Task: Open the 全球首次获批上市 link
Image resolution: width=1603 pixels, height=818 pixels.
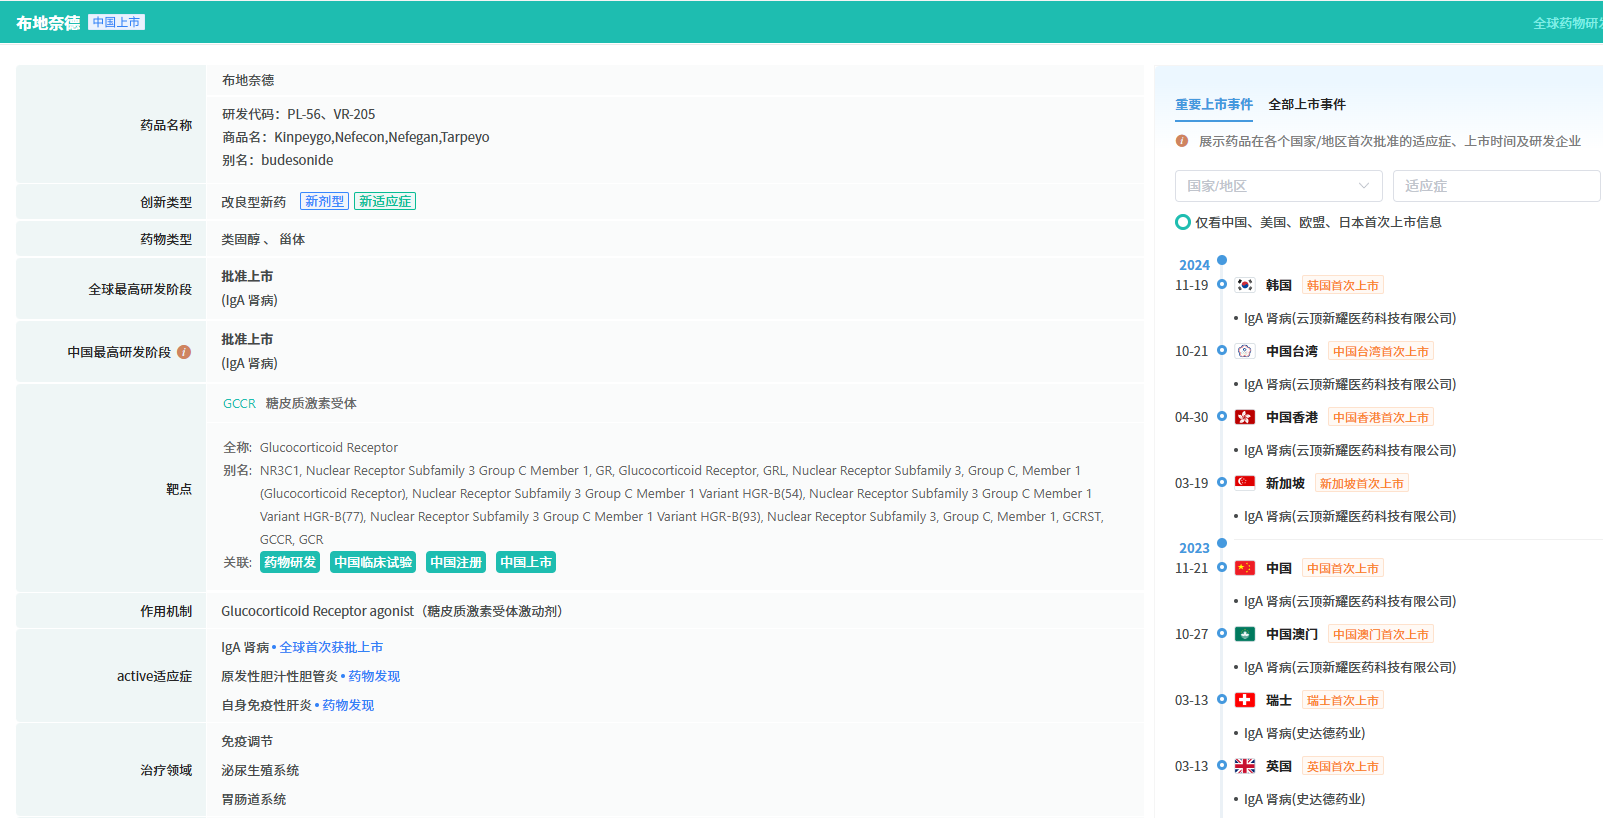Action: [331, 647]
